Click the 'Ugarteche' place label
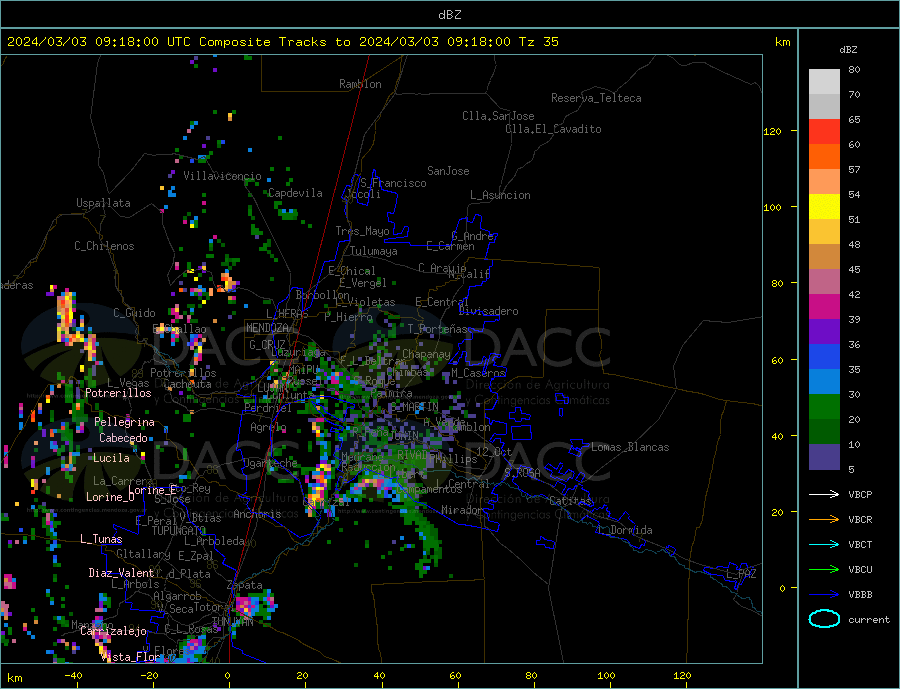Image resolution: width=900 pixels, height=689 pixels. [270, 463]
